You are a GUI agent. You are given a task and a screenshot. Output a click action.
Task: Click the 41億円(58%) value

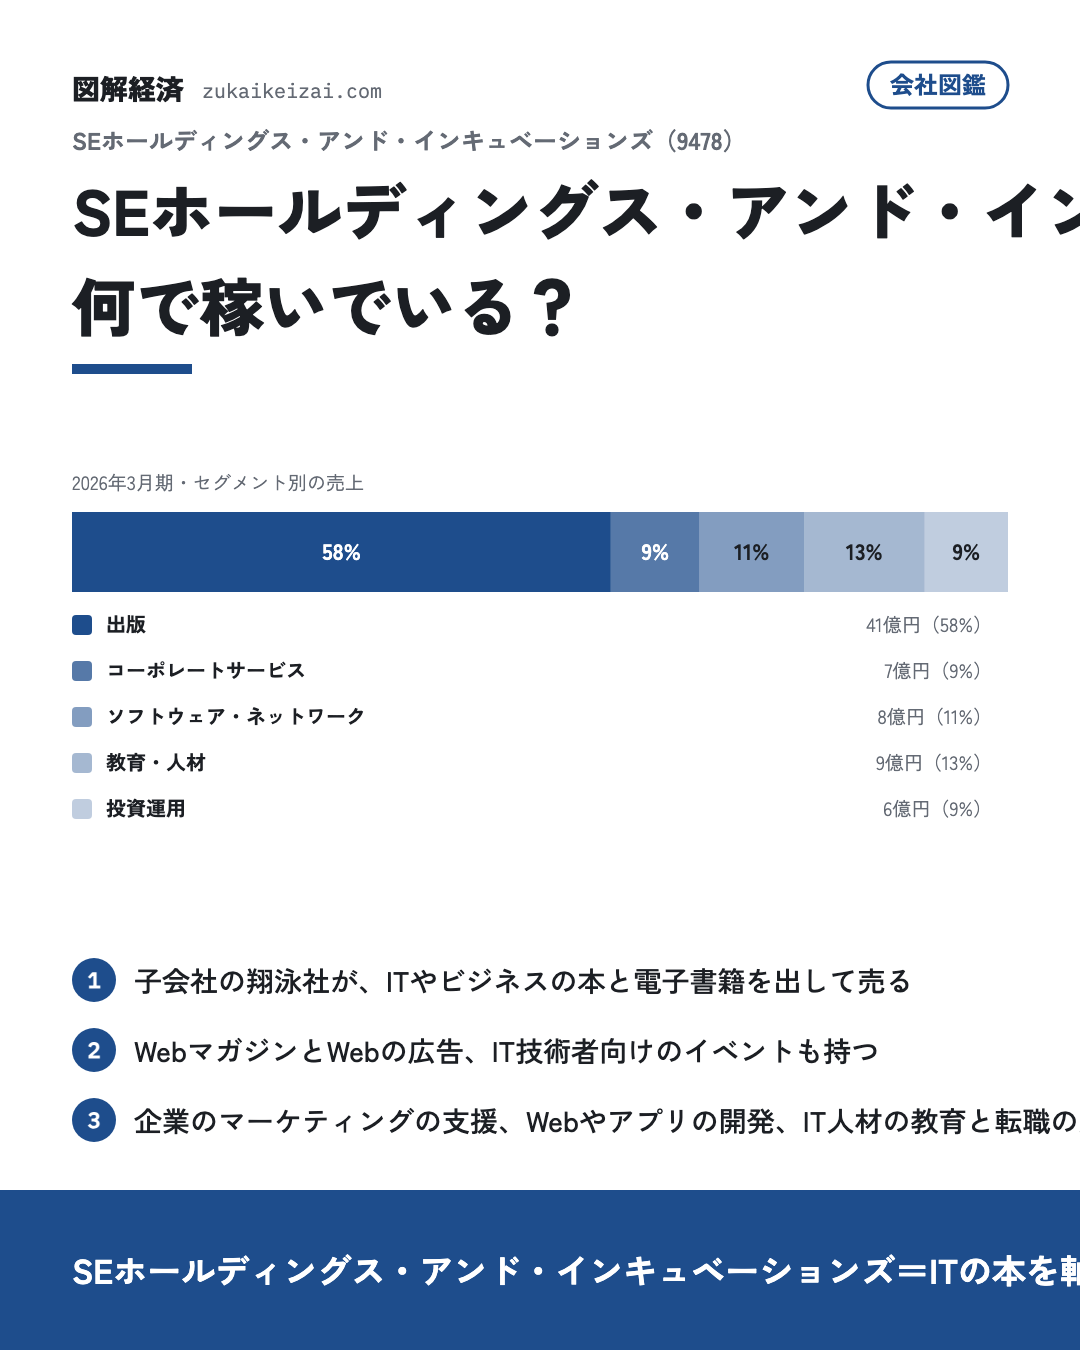click(924, 625)
